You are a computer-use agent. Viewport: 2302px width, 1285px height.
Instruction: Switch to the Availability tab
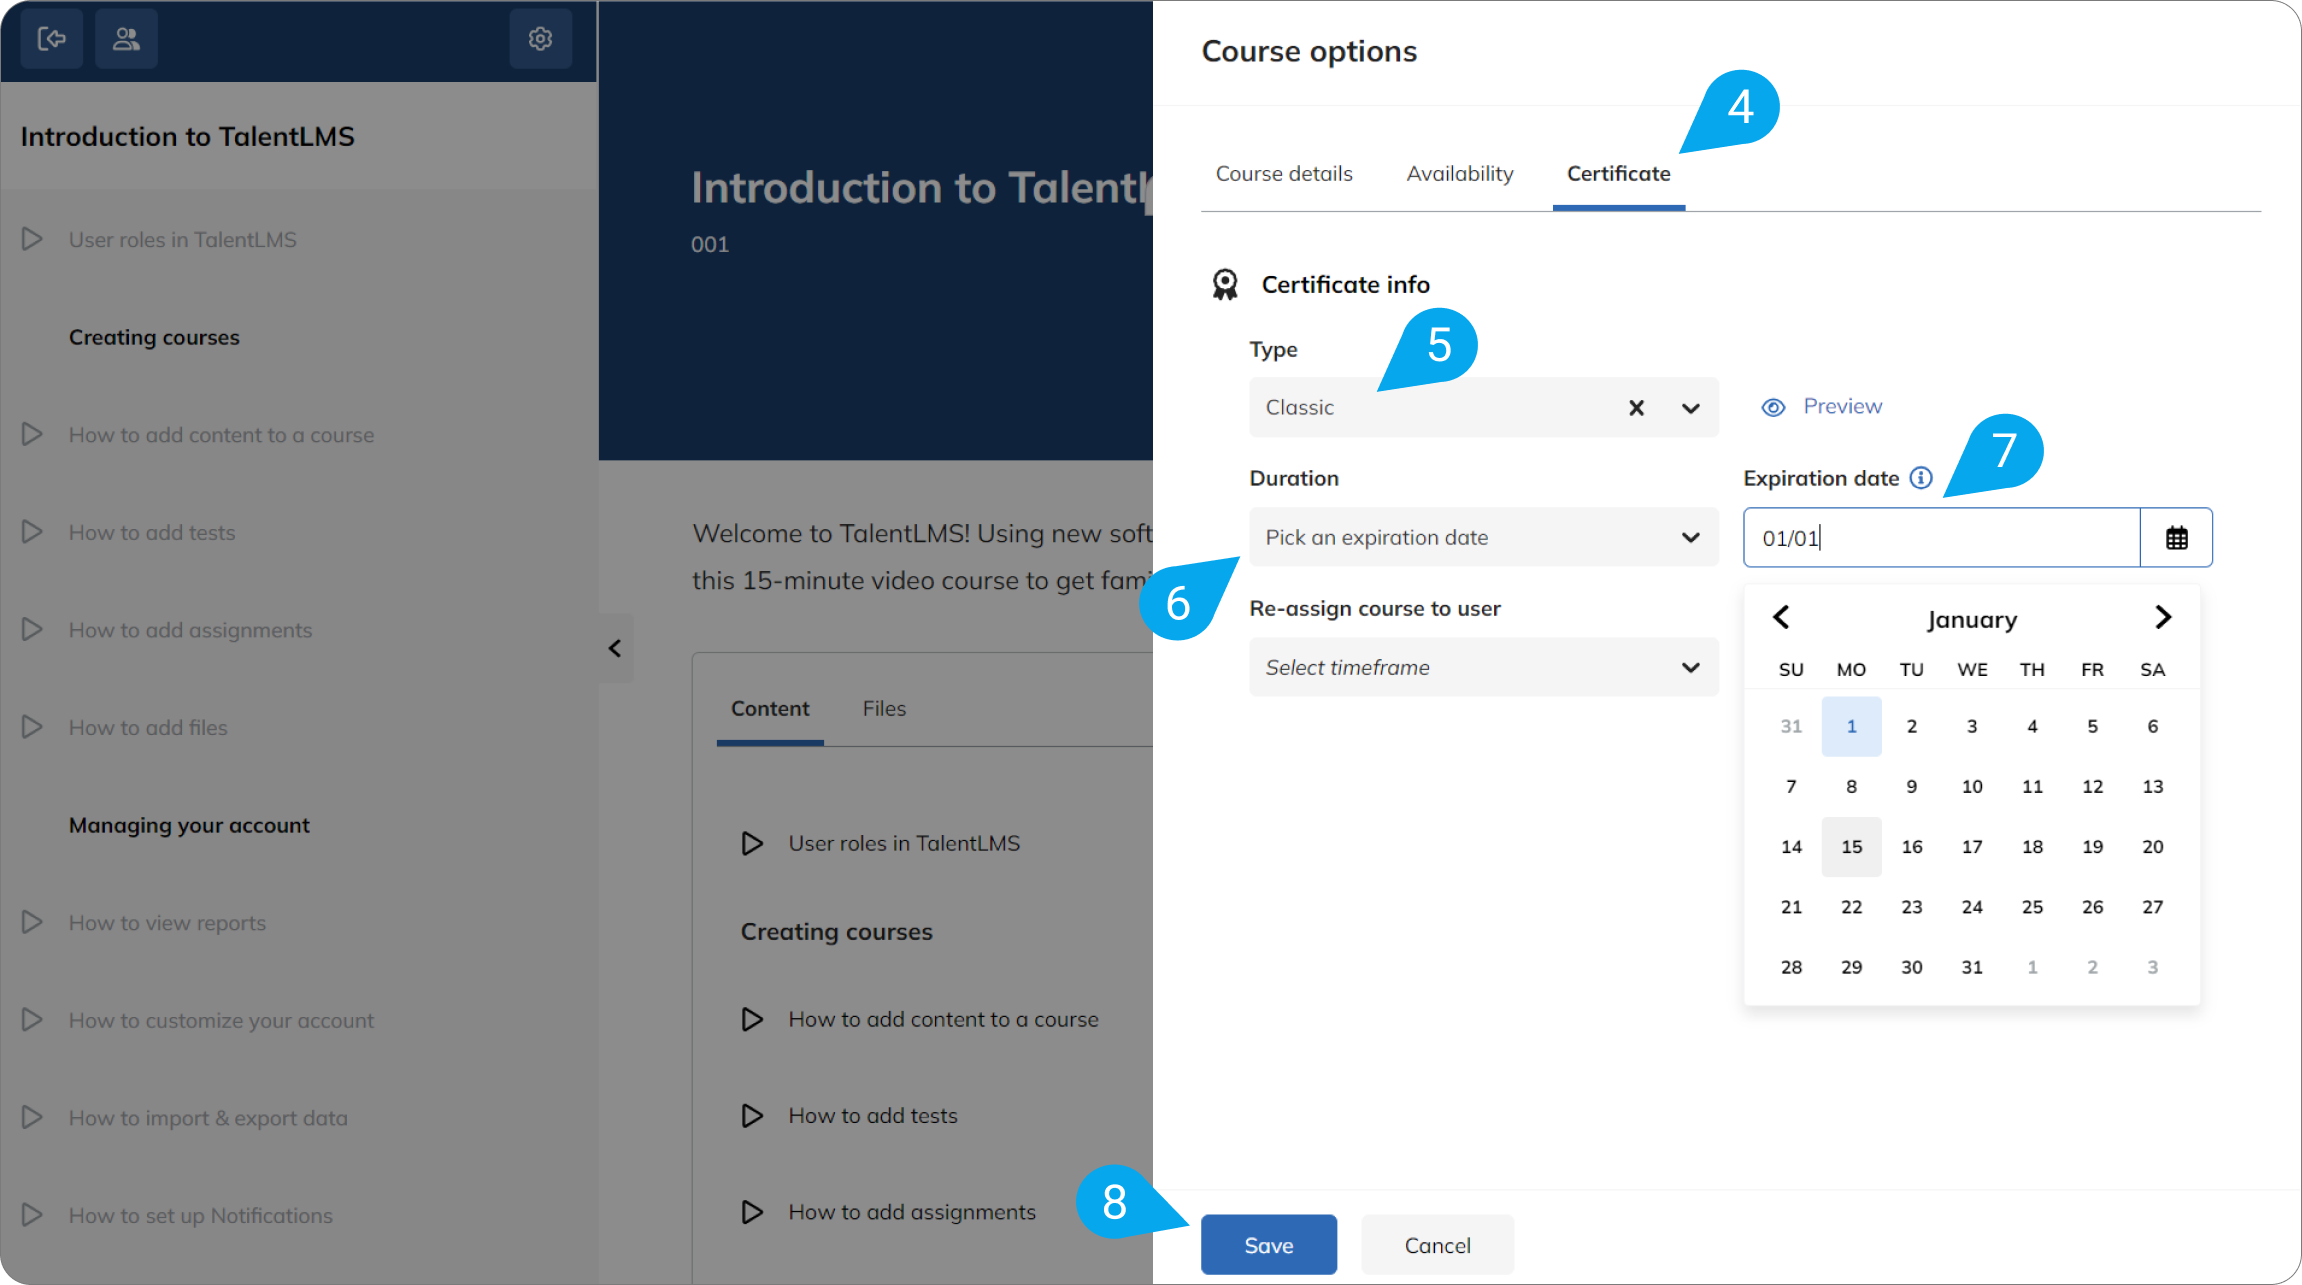(1460, 174)
